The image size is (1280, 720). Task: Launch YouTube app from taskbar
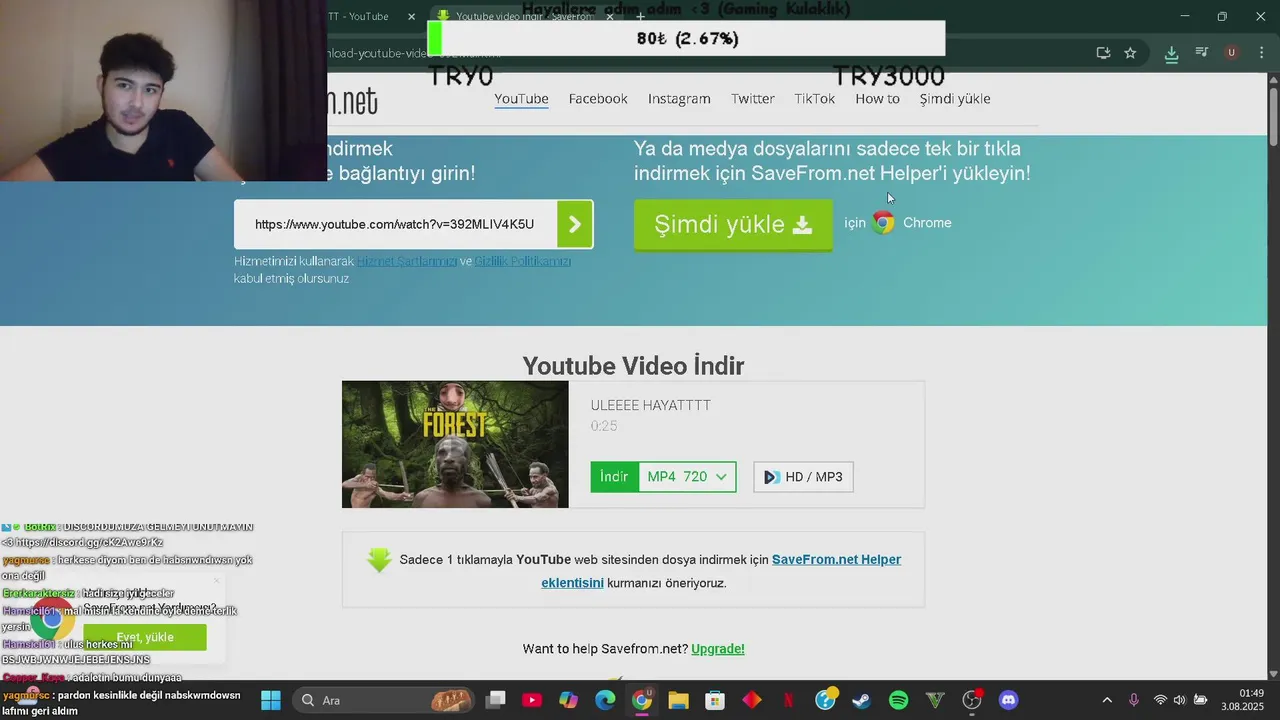[531, 700]
